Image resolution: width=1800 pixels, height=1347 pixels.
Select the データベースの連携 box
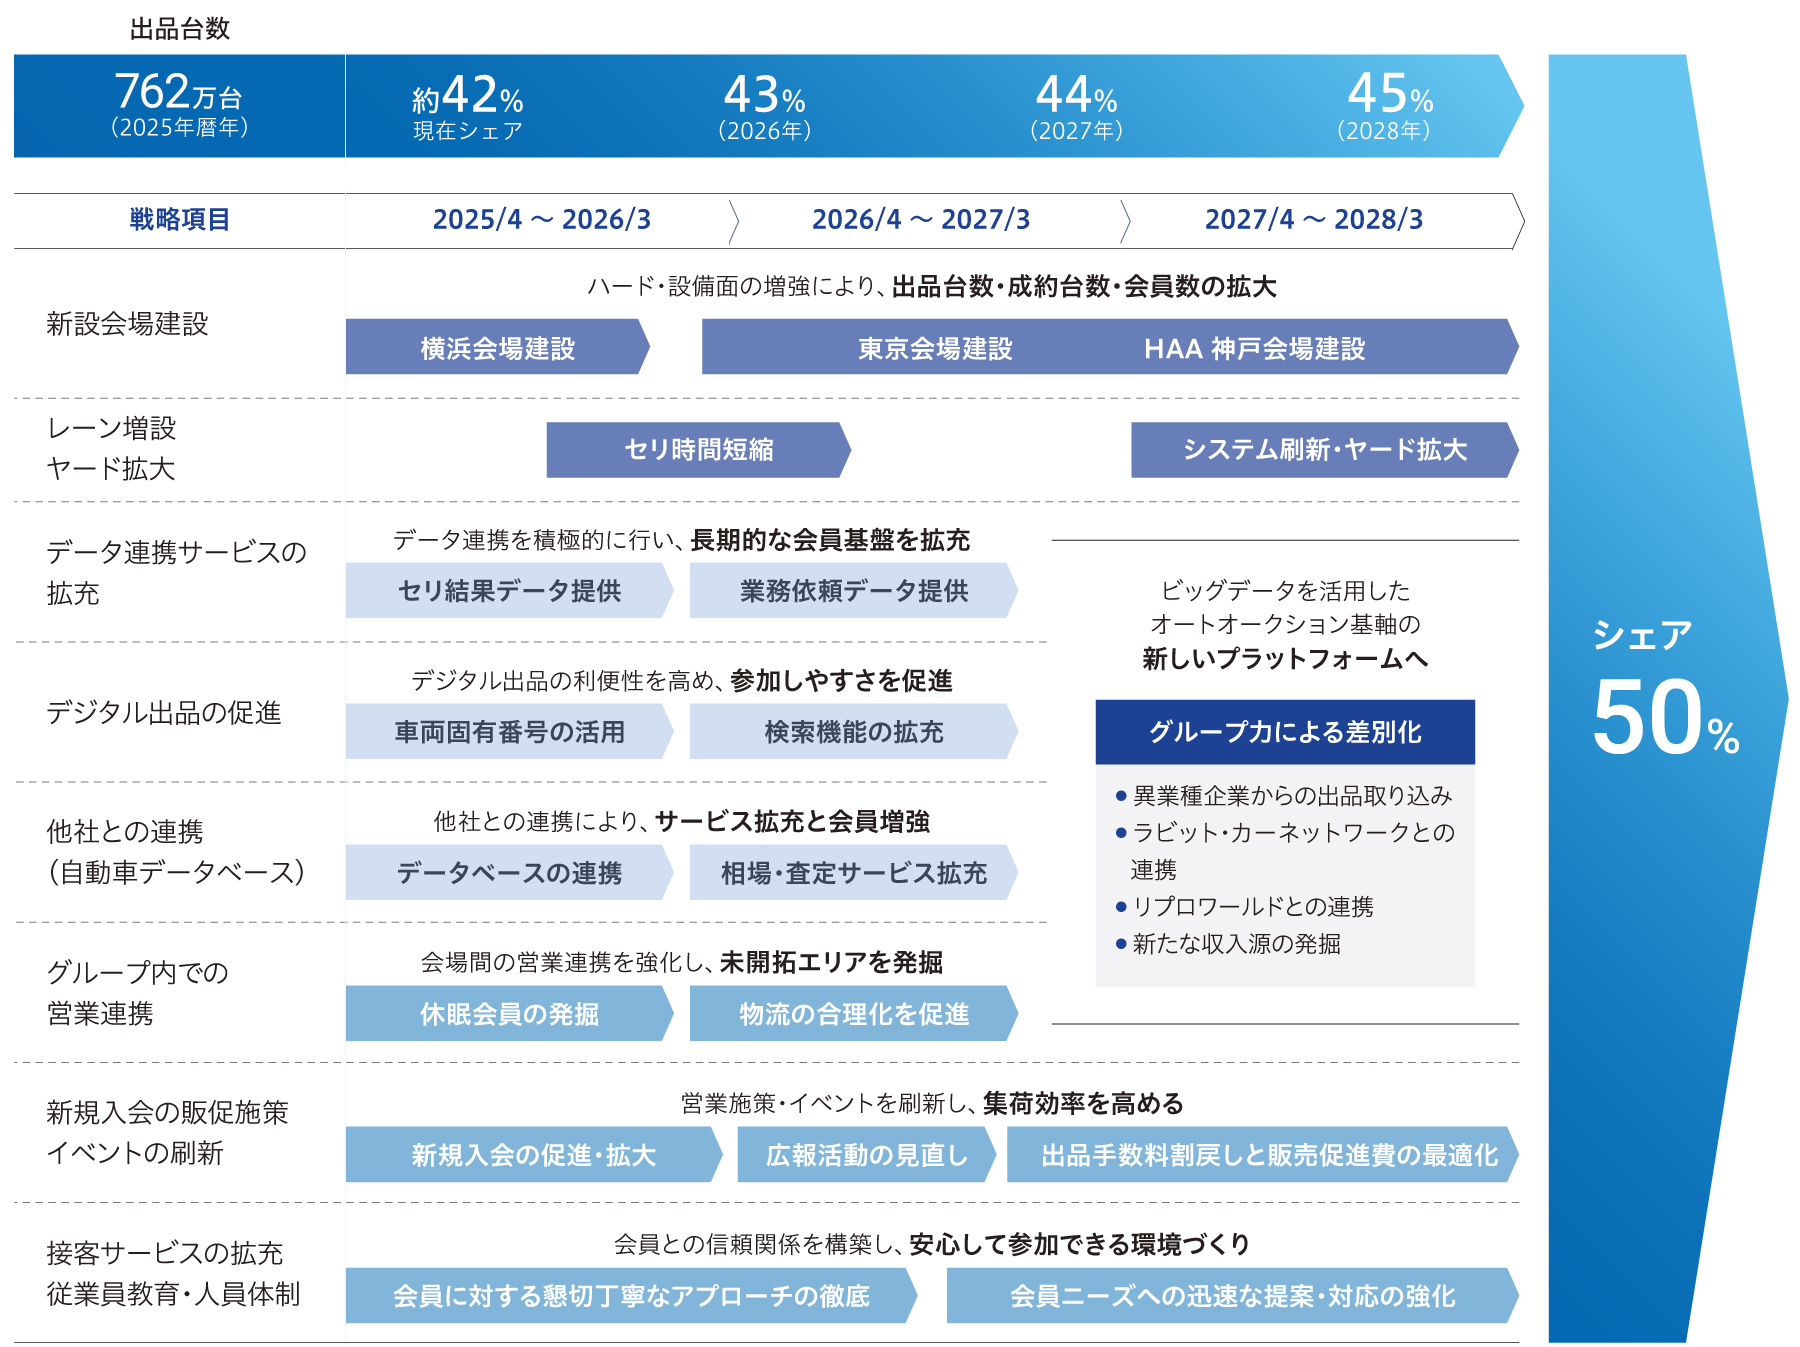(509, 873)
